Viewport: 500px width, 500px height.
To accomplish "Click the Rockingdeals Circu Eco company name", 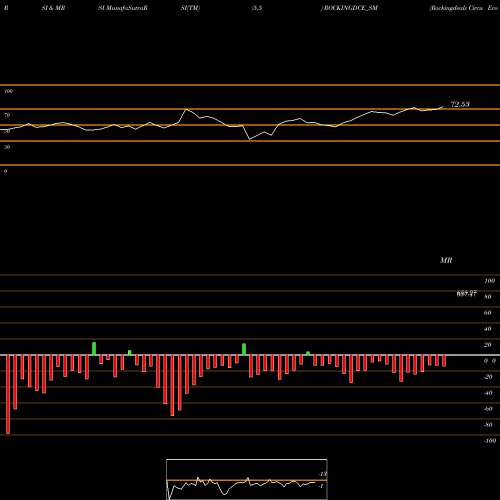I will (464, 8).
